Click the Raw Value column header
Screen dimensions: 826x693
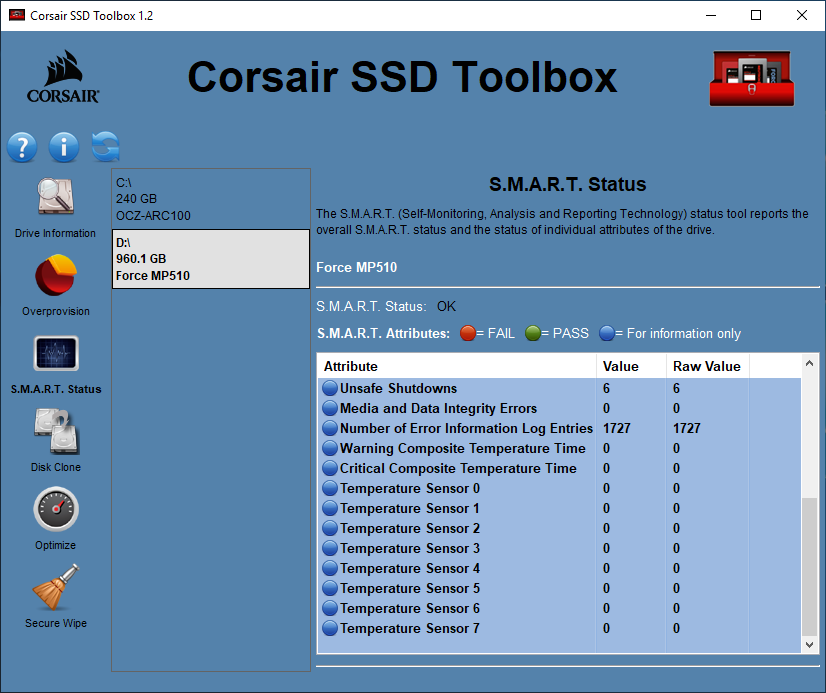[706, 366]
